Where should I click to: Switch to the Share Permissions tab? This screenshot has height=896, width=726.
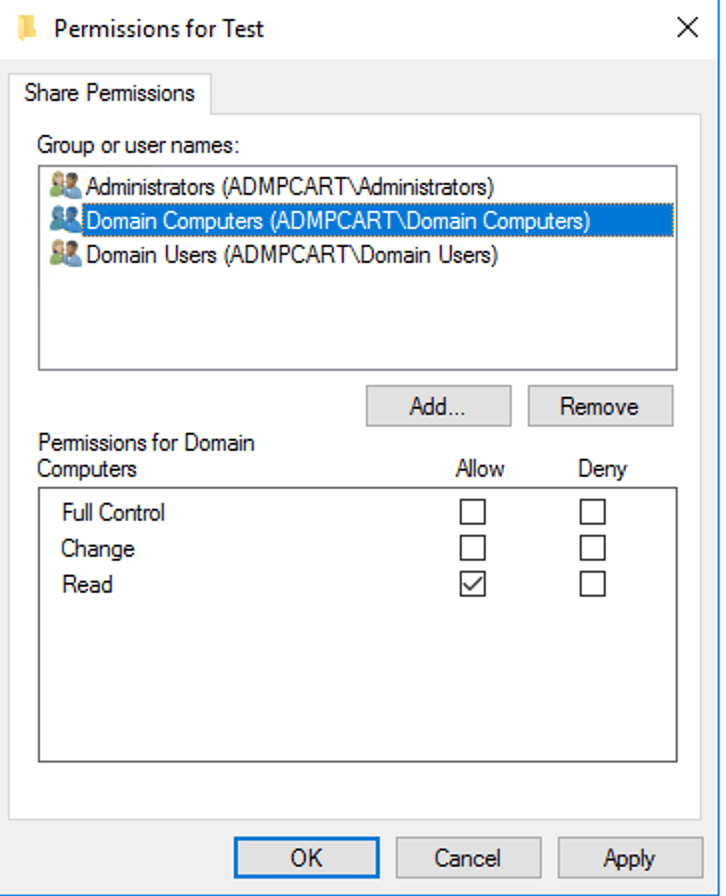tap(110, 93)
